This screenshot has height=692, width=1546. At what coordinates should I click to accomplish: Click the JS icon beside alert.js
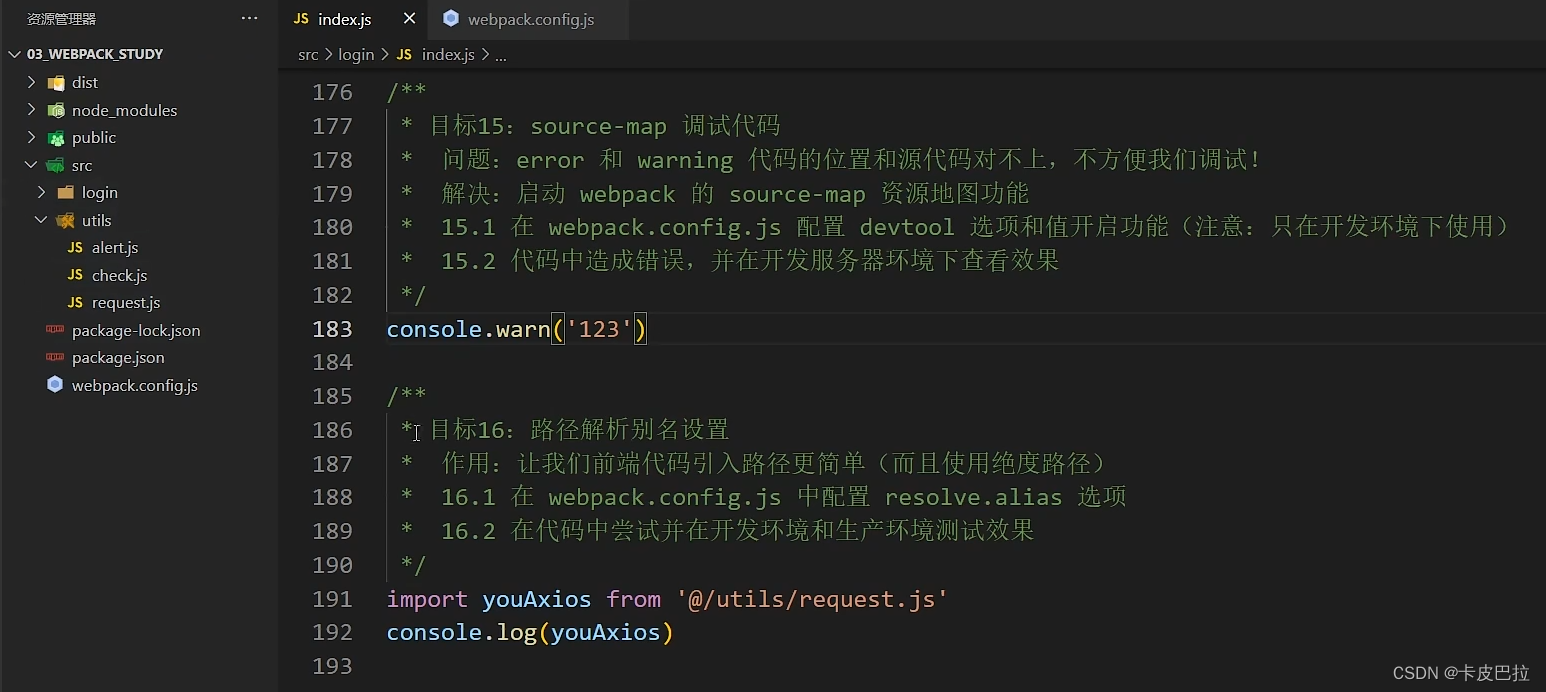[x=75, y=247]
